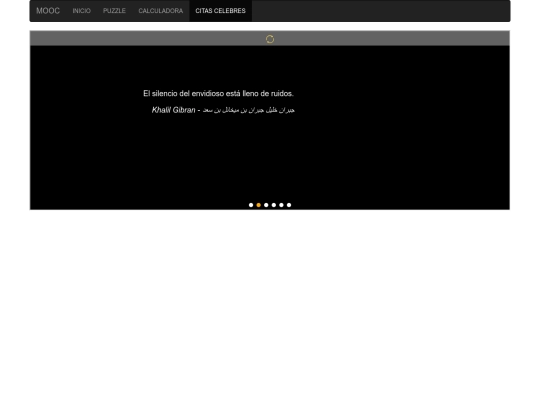Click the quote text about envidioso
Viewport: 540px width, 405px height.
218,93
